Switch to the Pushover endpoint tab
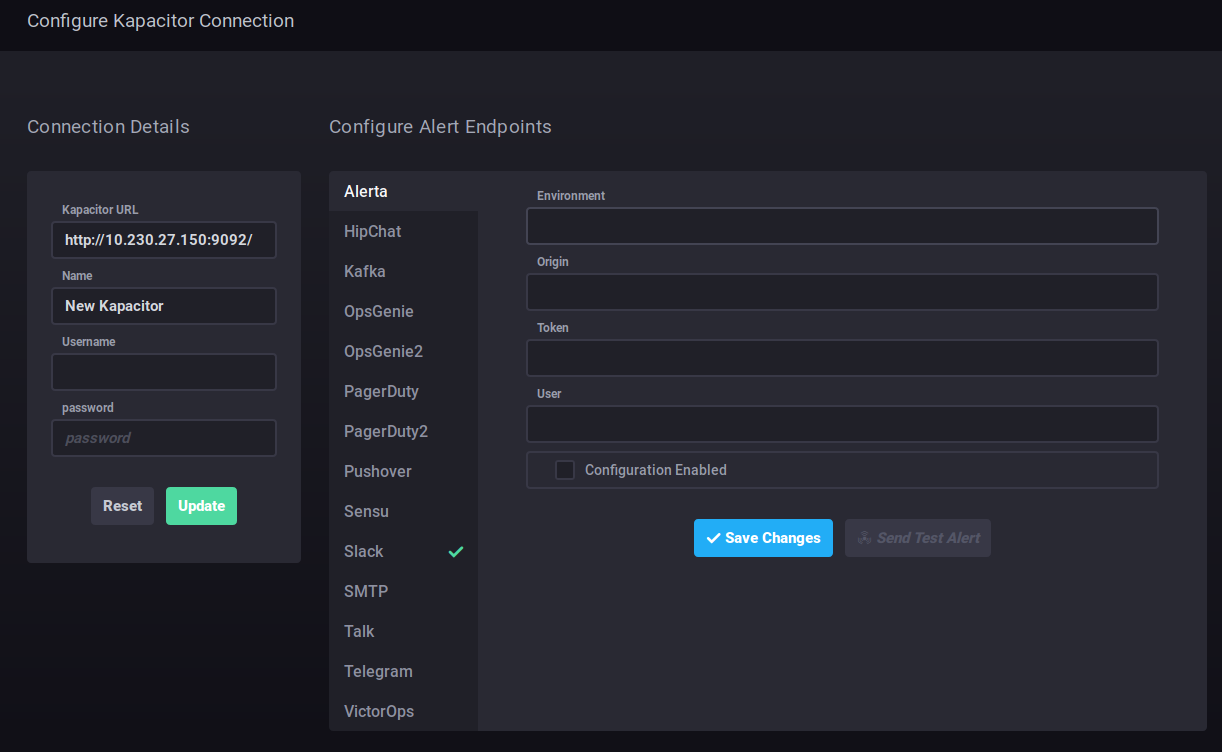The image size is (1222, 752). click(x=403, y=471)
